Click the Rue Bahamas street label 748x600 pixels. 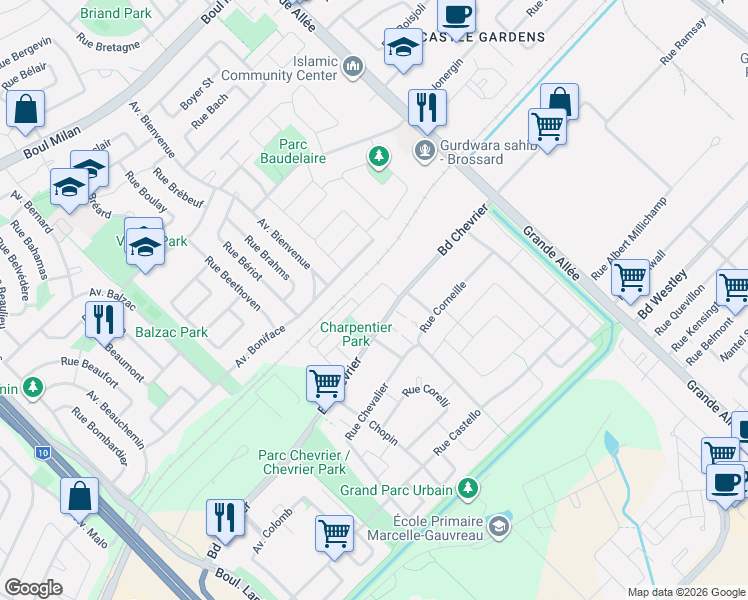coord(29,249)
